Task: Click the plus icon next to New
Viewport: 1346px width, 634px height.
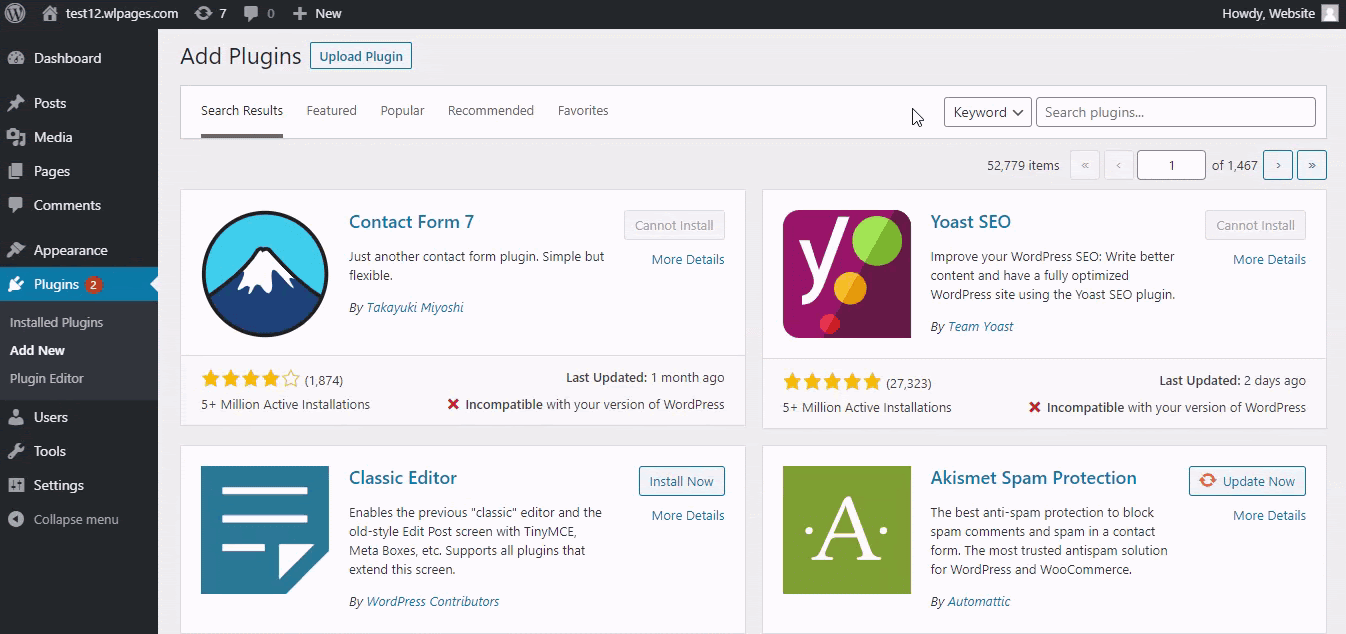Action: [x=300, y=13]
